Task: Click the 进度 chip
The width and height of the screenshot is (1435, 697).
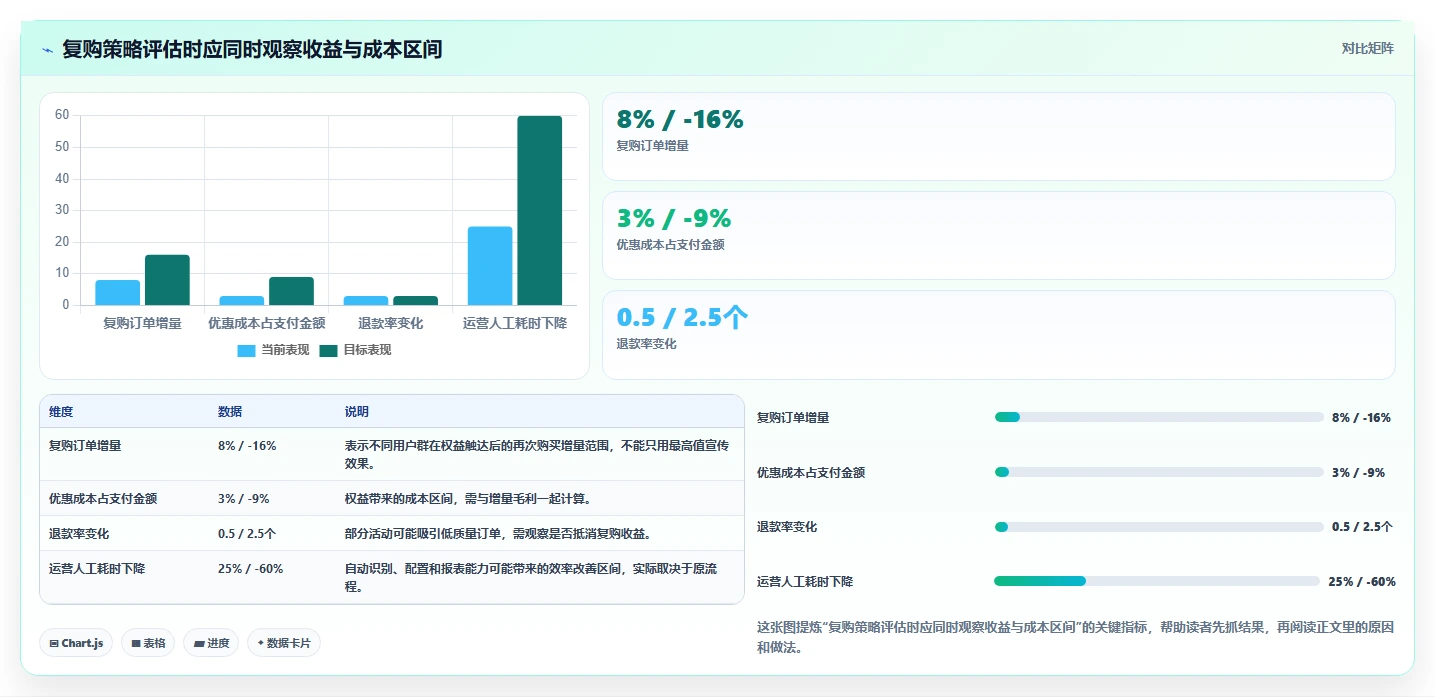Action: pyautogui.click(x=211, y=643)
